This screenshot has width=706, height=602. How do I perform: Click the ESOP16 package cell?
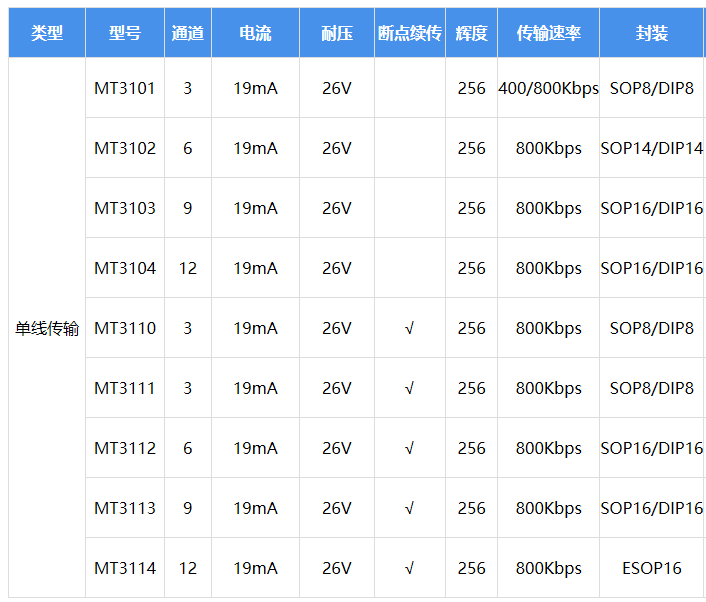click(x=651, y=568)
